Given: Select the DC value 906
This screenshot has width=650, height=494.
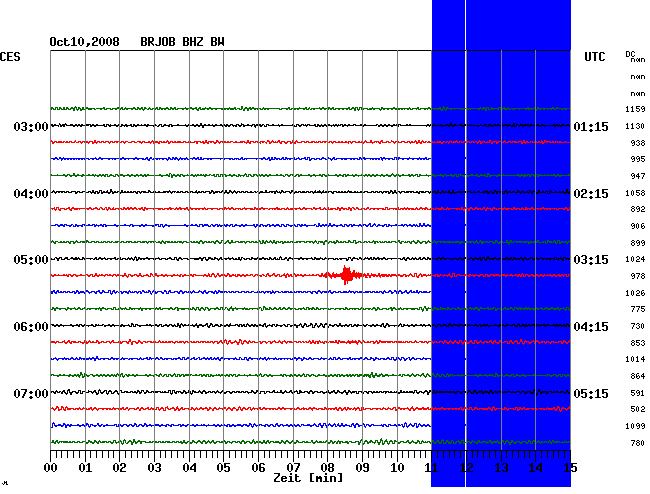Looking at the screenshot, I should click(638, 226).
